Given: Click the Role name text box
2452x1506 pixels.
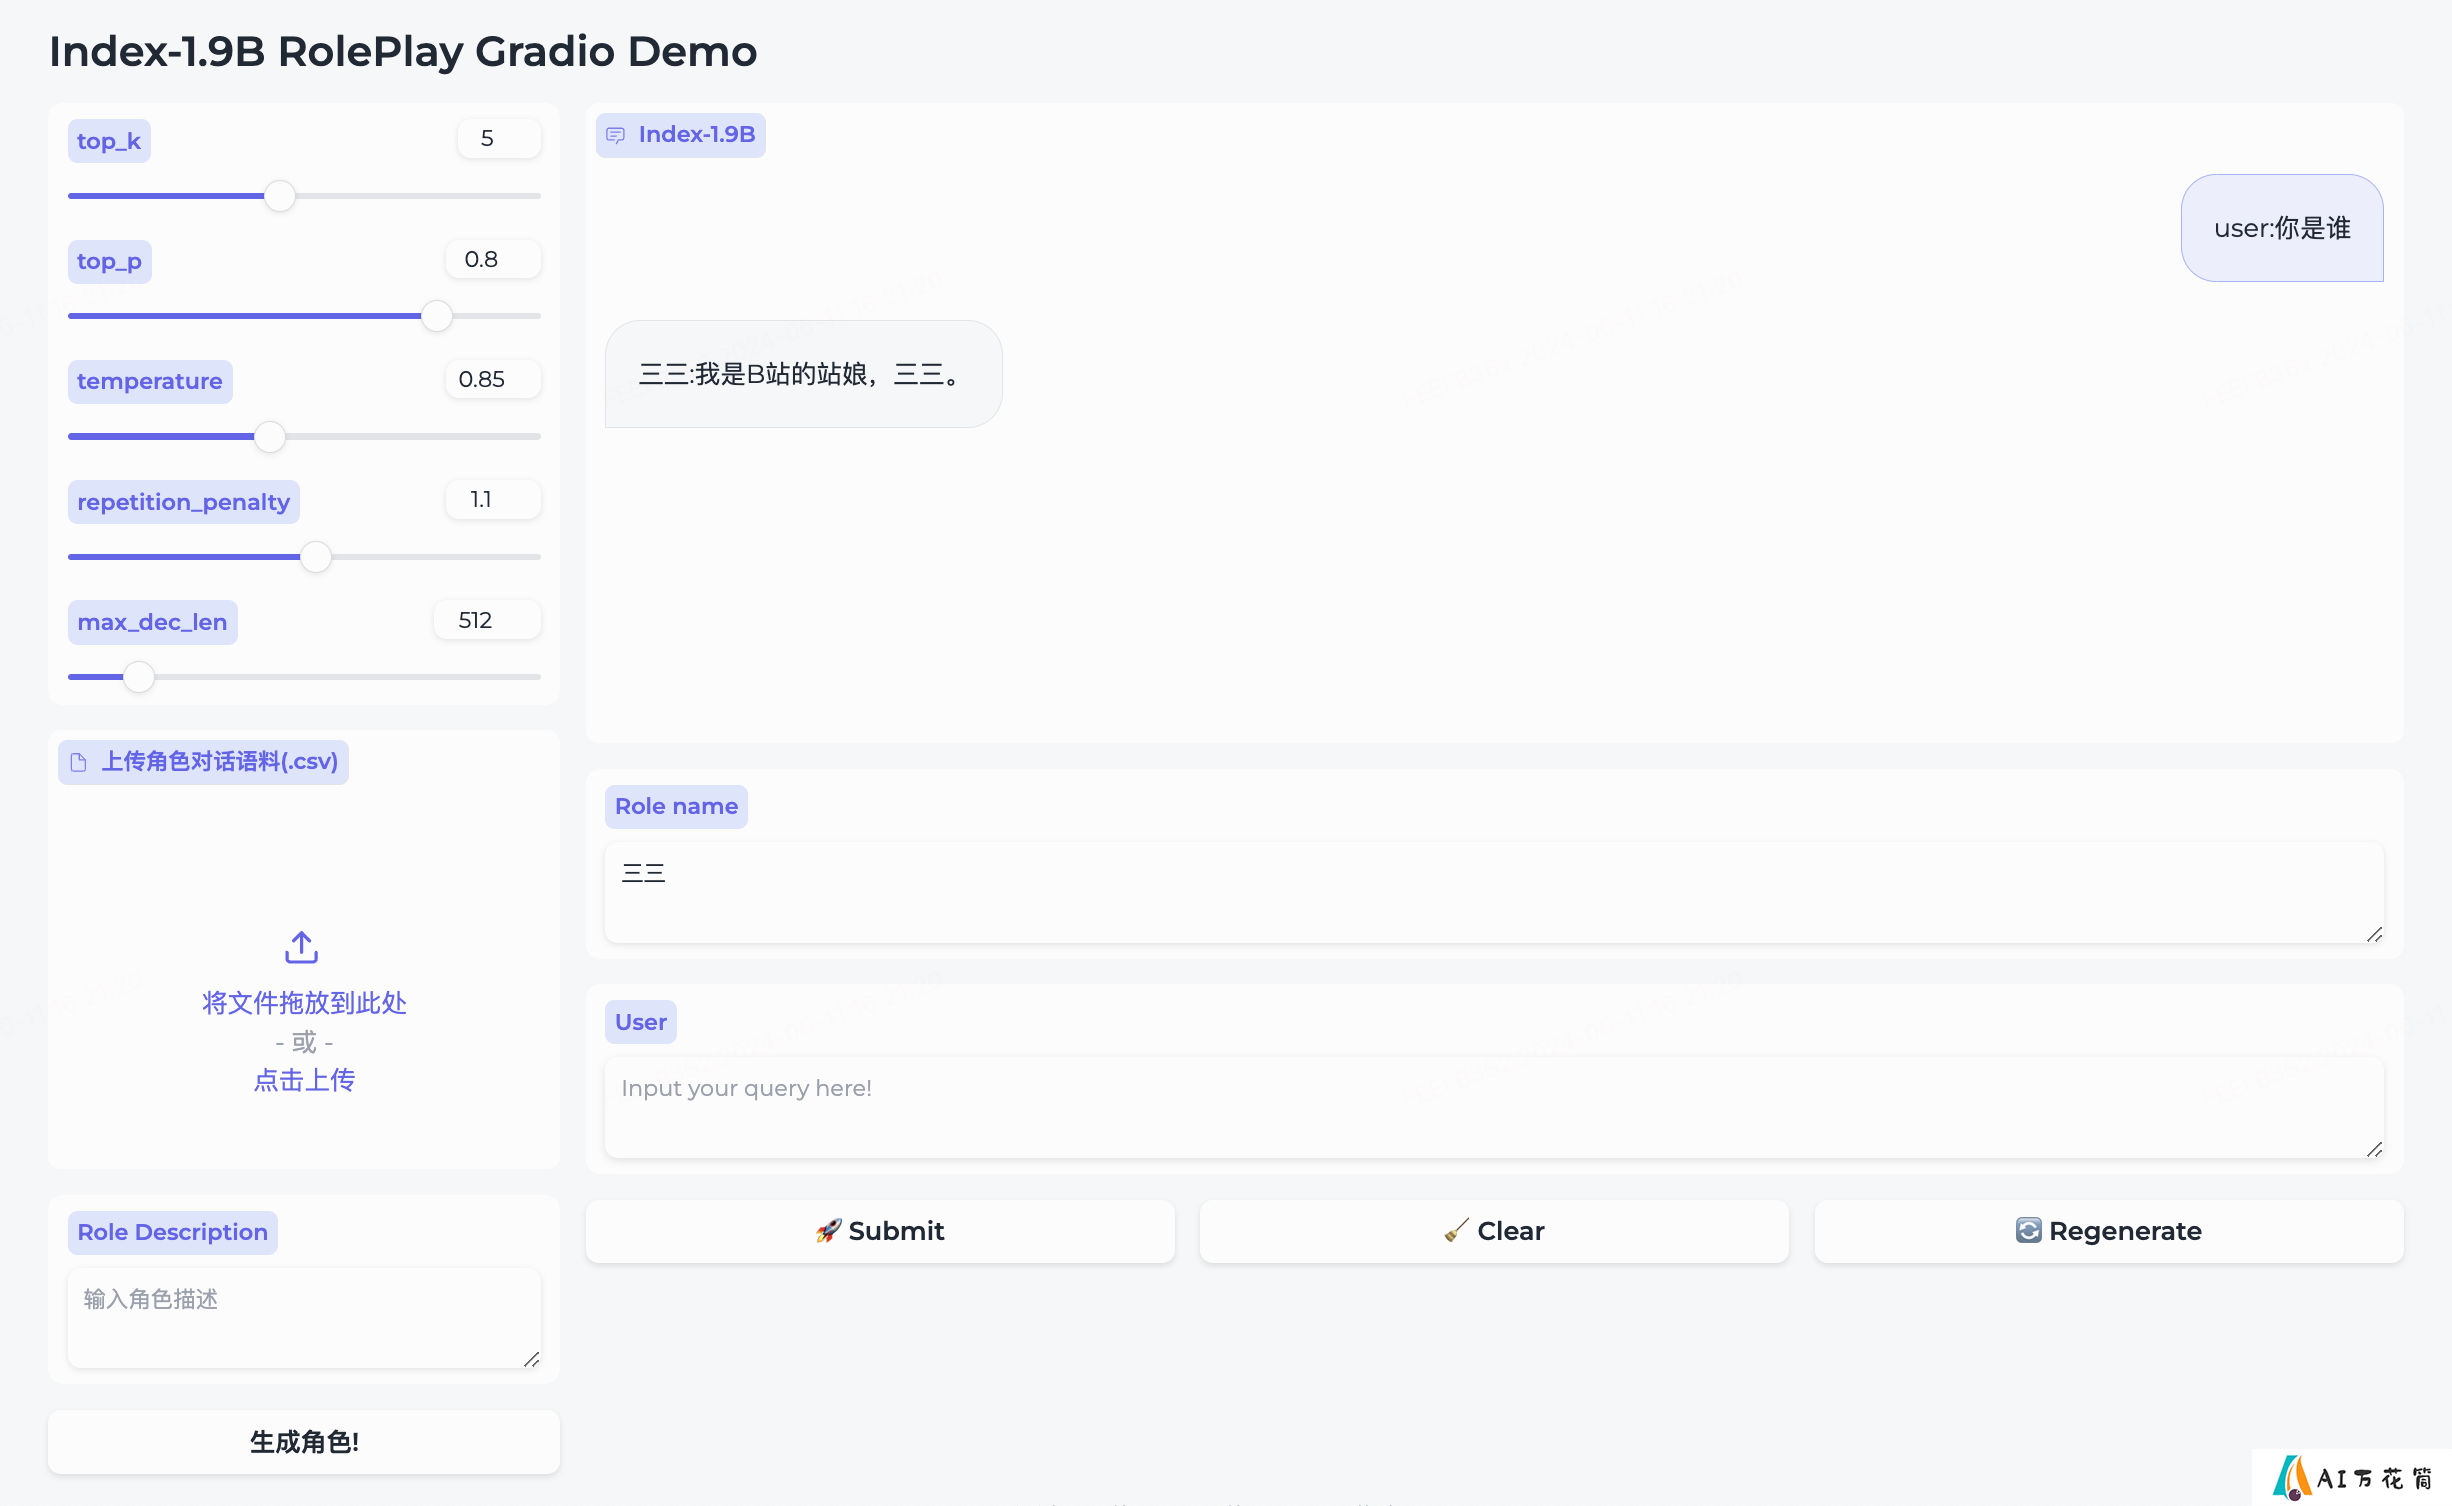Looking at the screenshot, I should pyautogui.click(x=1494, y=893).
